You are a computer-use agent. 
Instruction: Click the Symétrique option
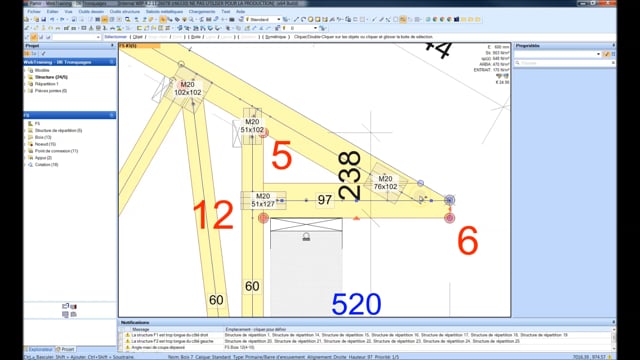(x=276, y=37)
